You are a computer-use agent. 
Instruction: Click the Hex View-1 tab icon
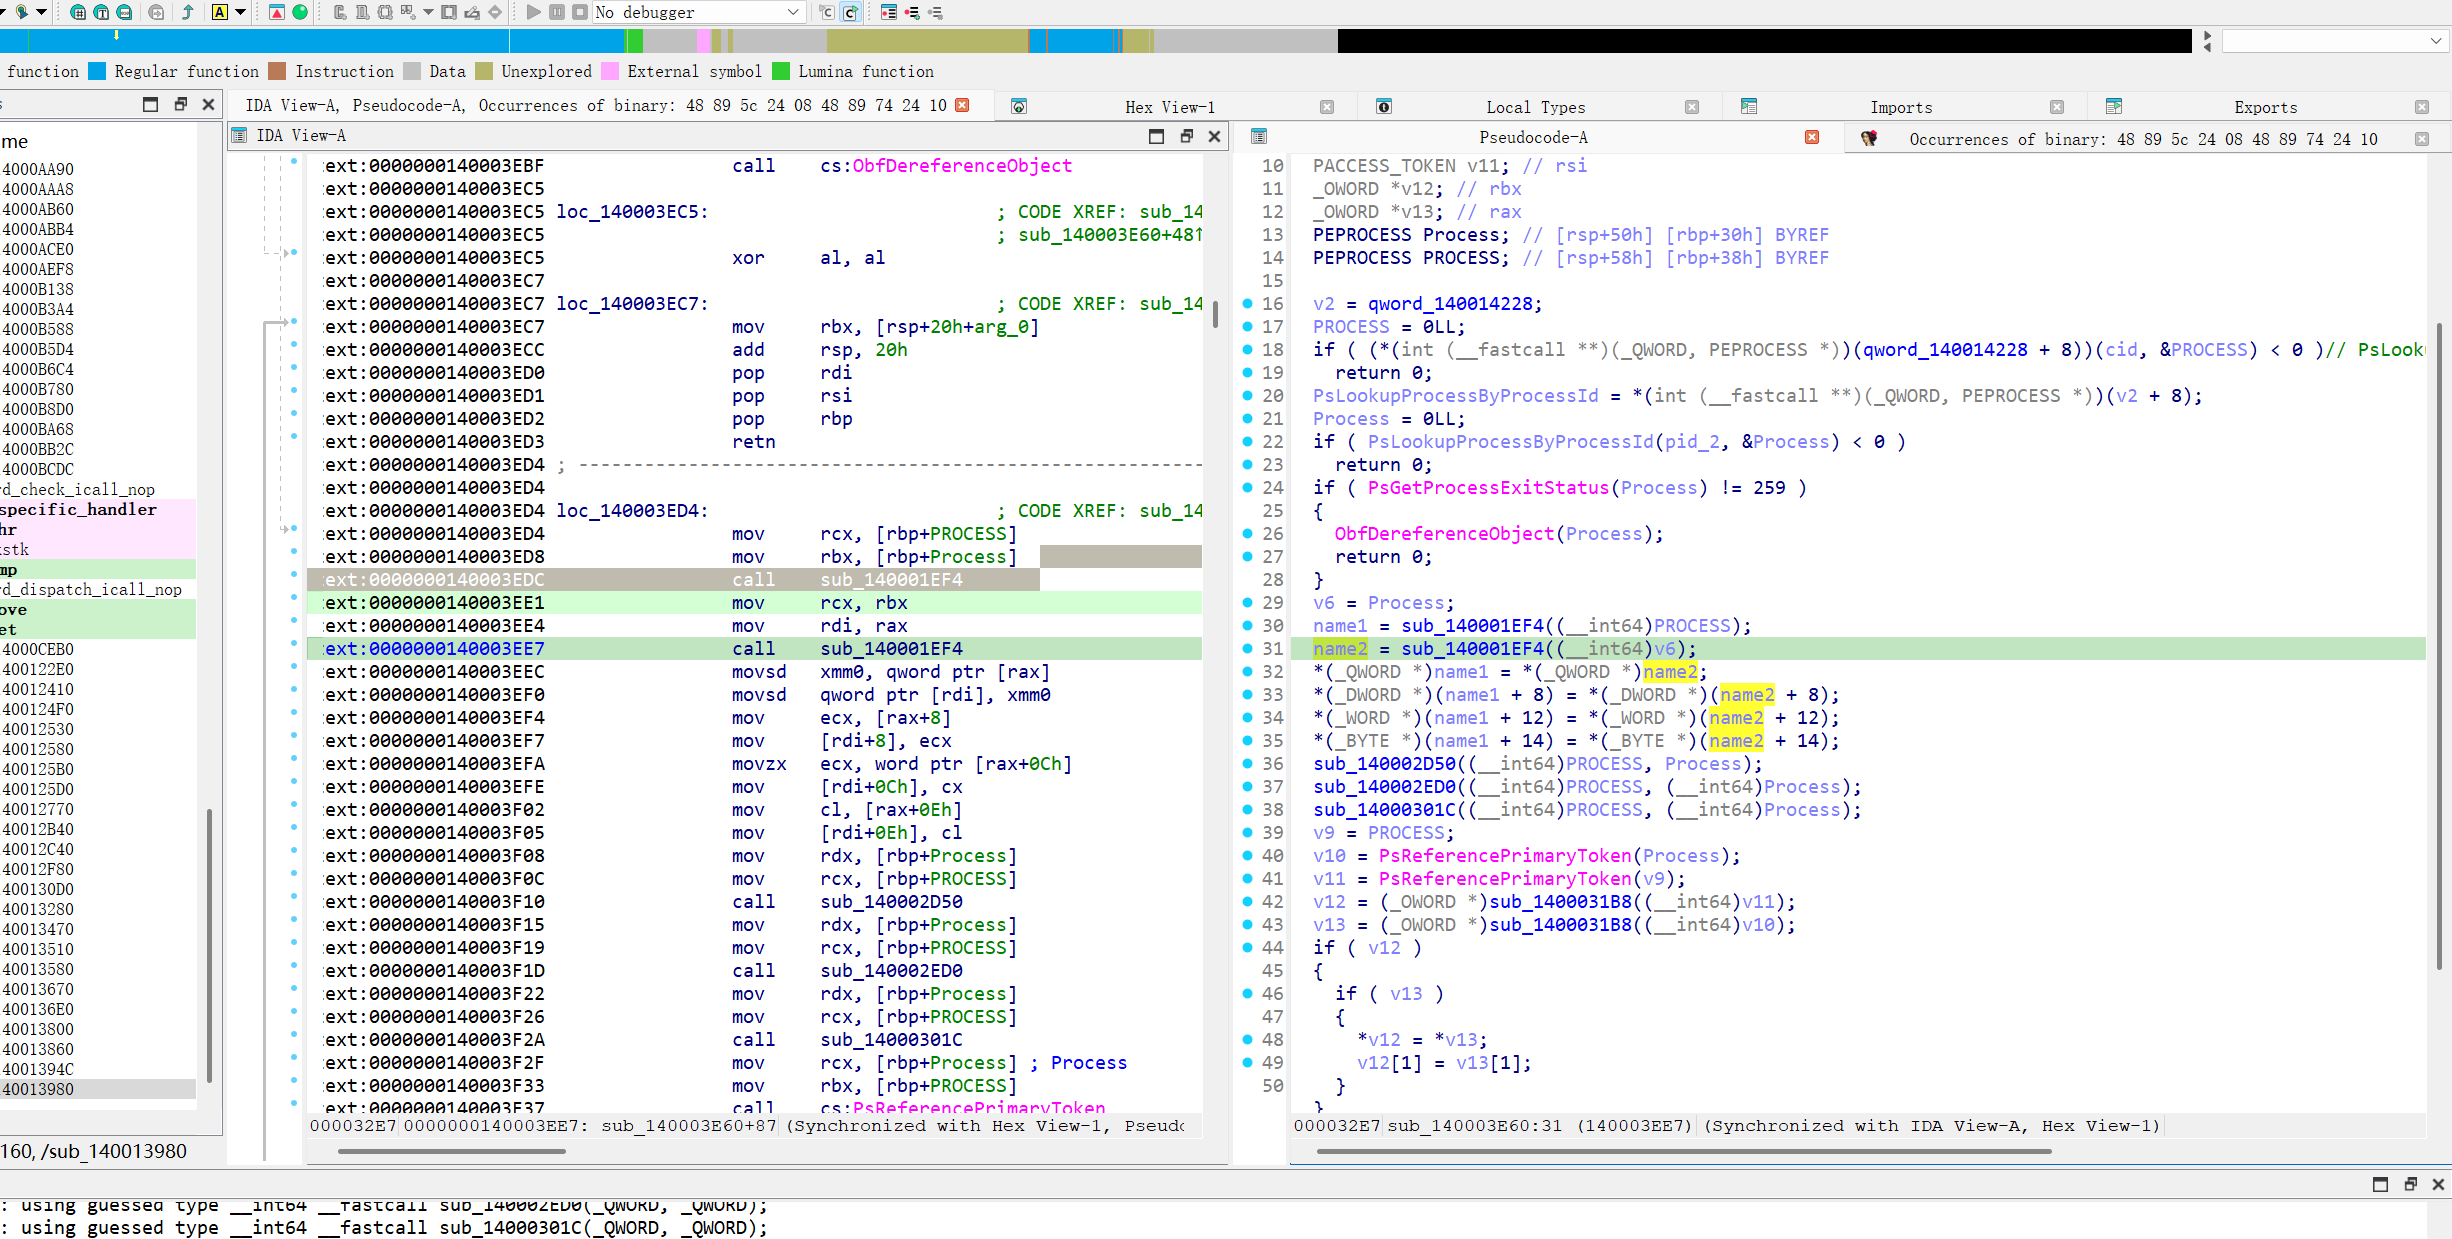tap(1019, 107)
